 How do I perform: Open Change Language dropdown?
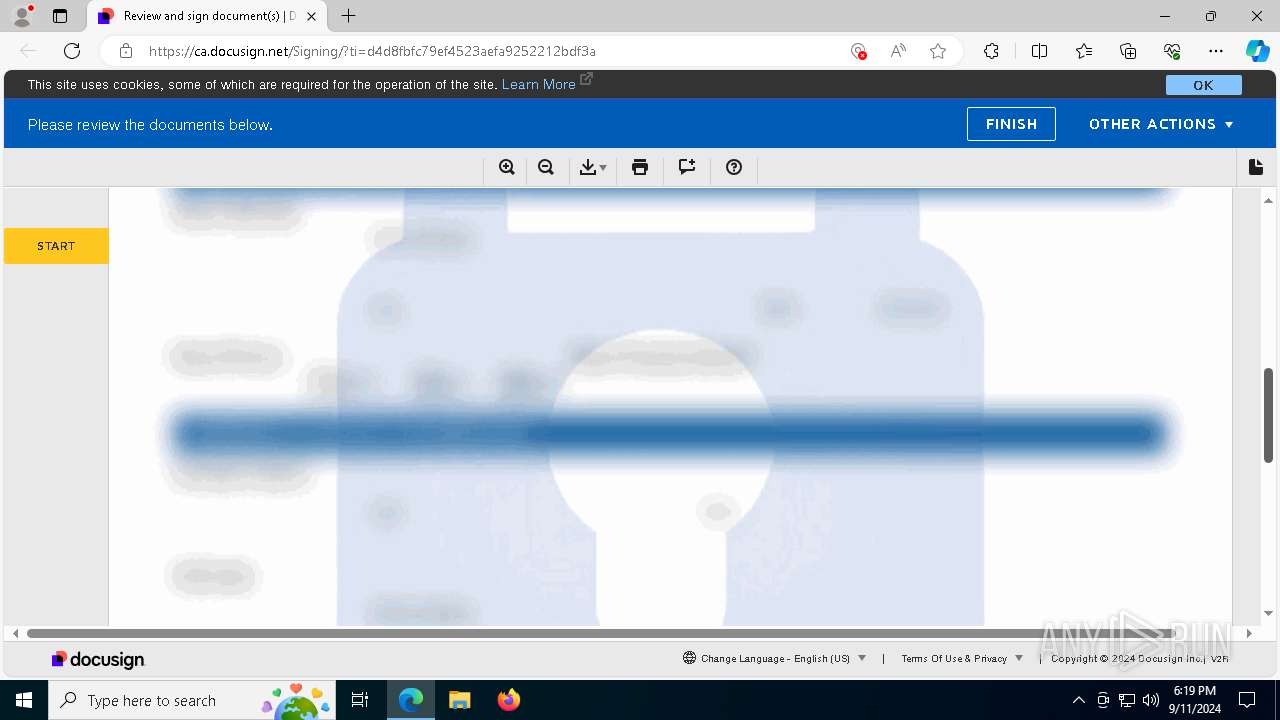pyautogui.click(x=775, y=658)
